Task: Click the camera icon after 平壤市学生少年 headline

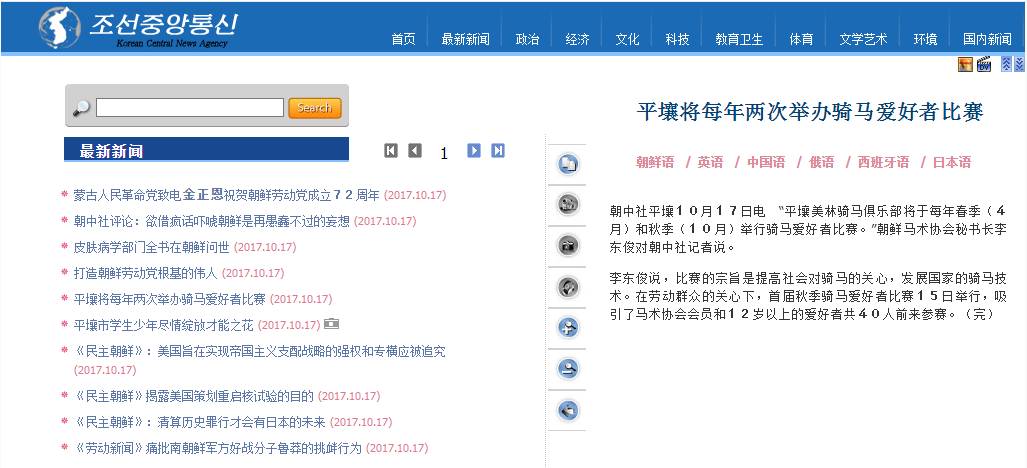Action: click(x=331, y=324)
